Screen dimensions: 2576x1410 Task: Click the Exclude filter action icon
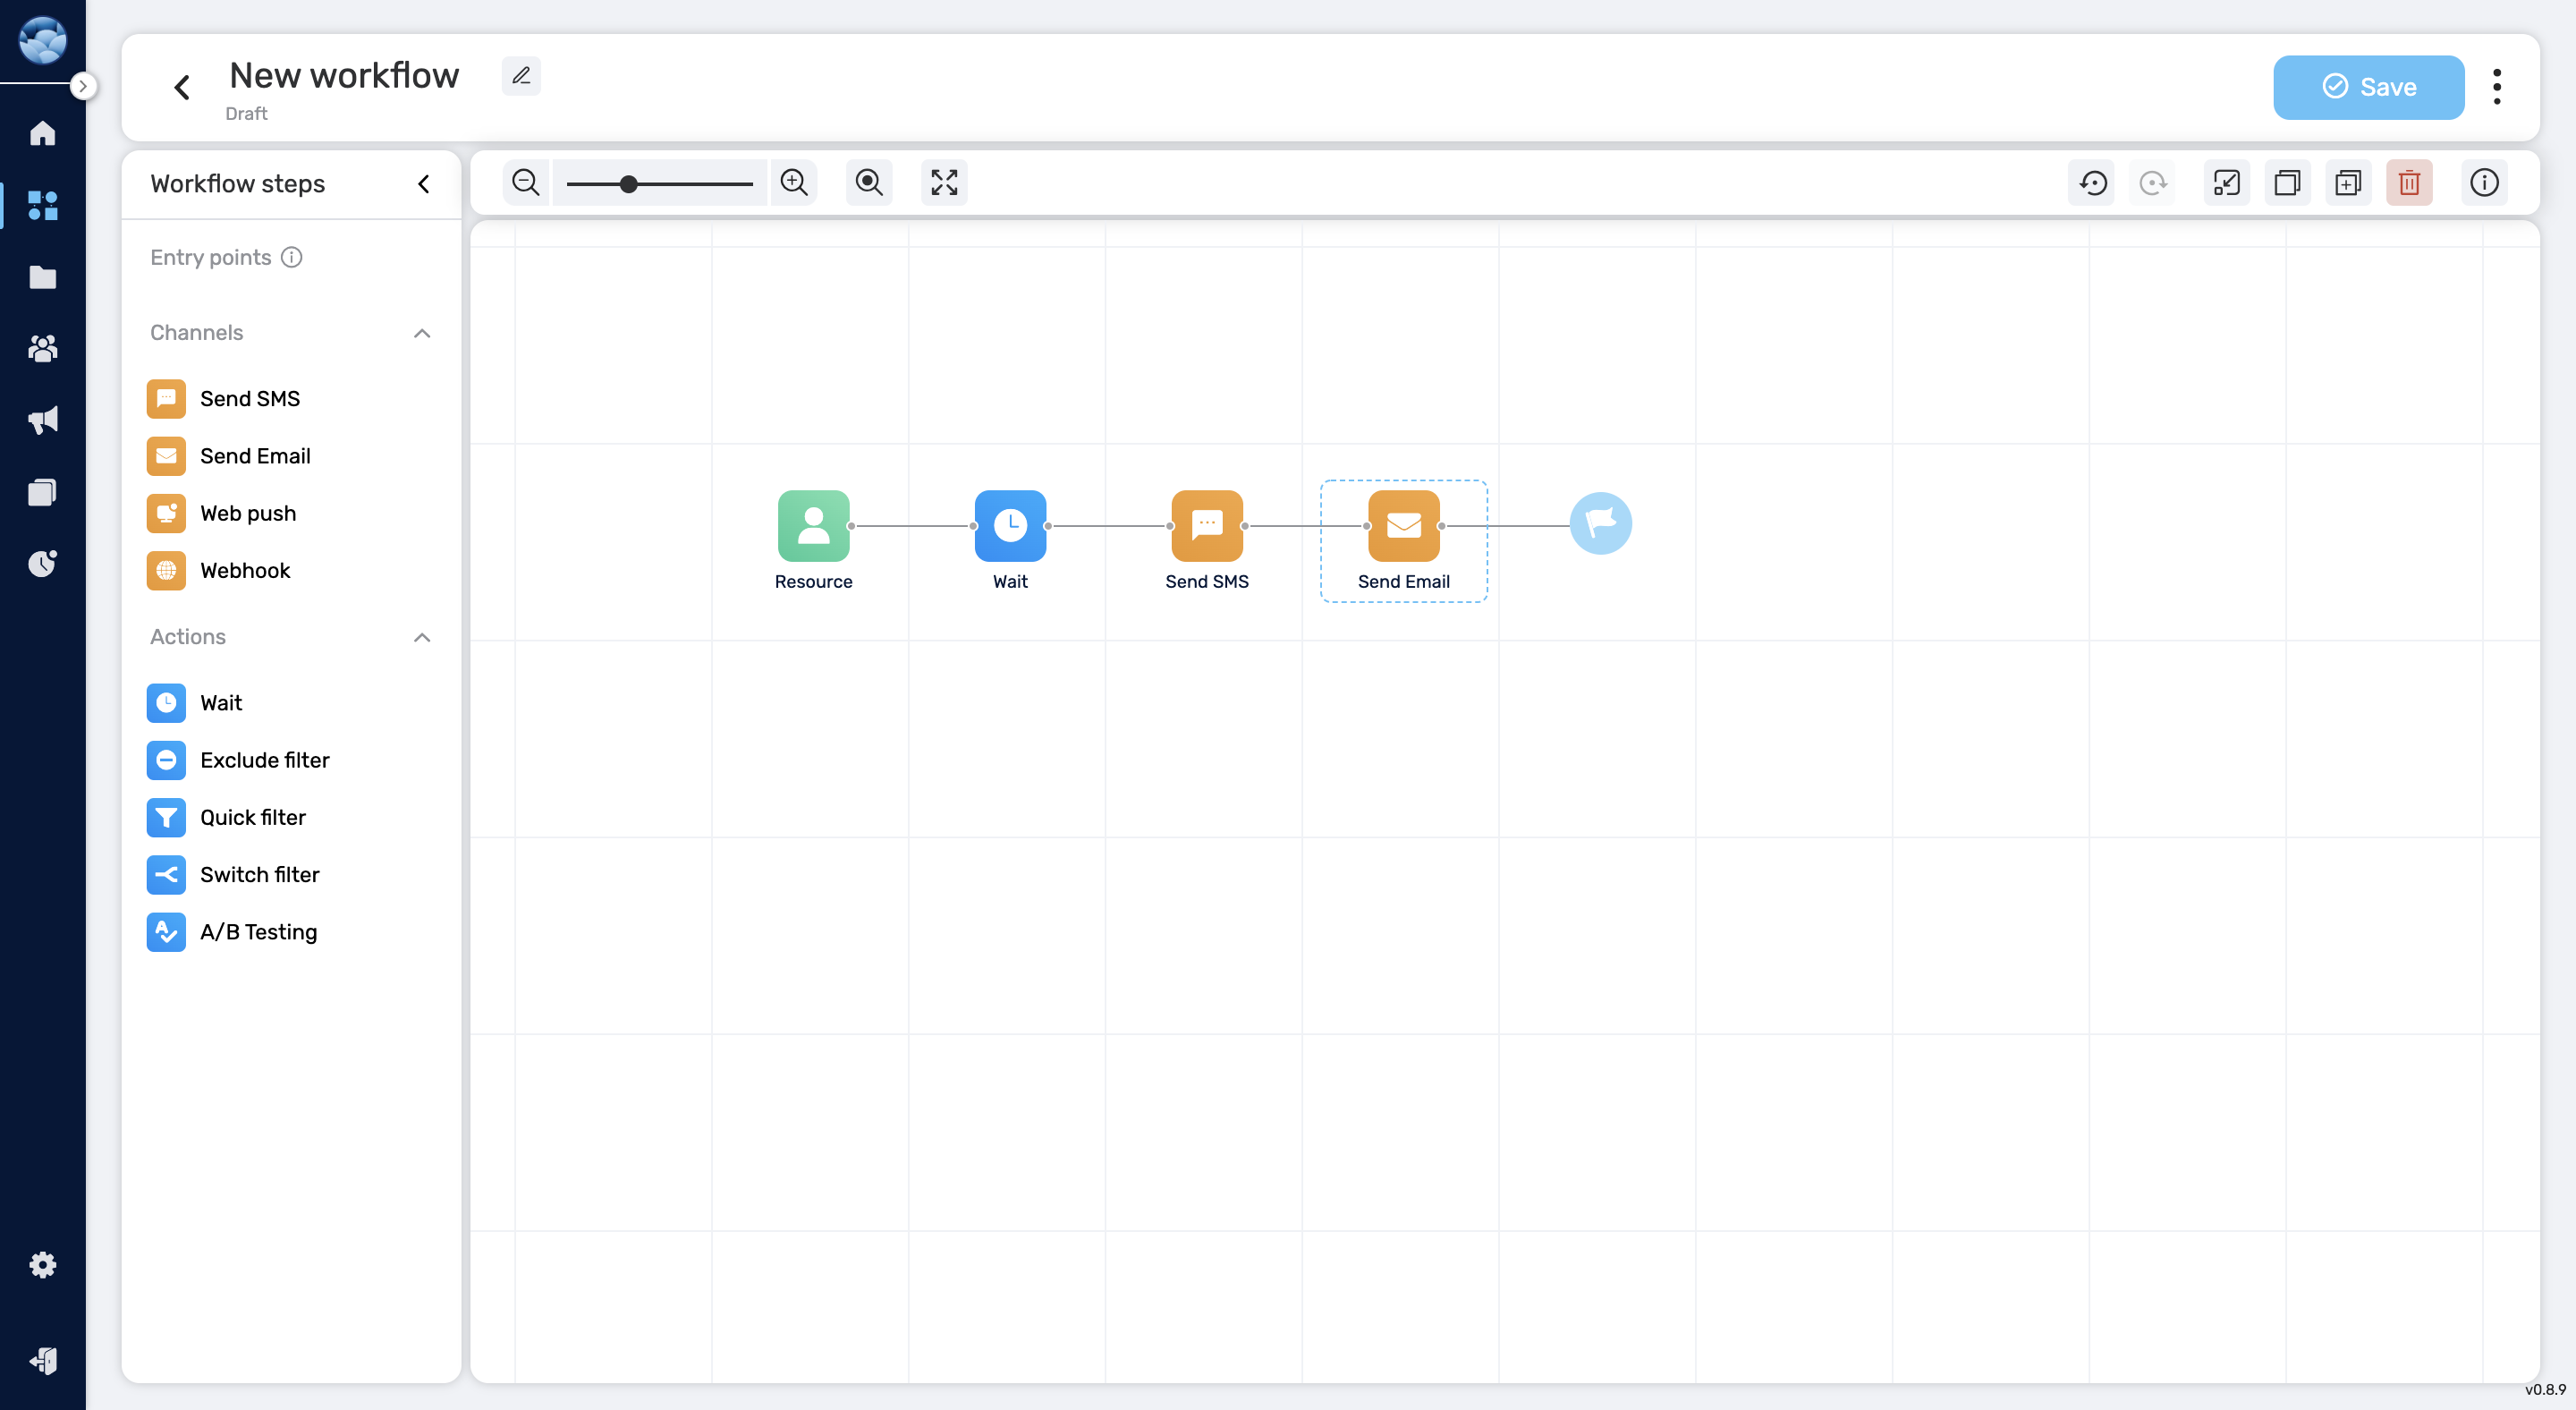tap(166, 760)
